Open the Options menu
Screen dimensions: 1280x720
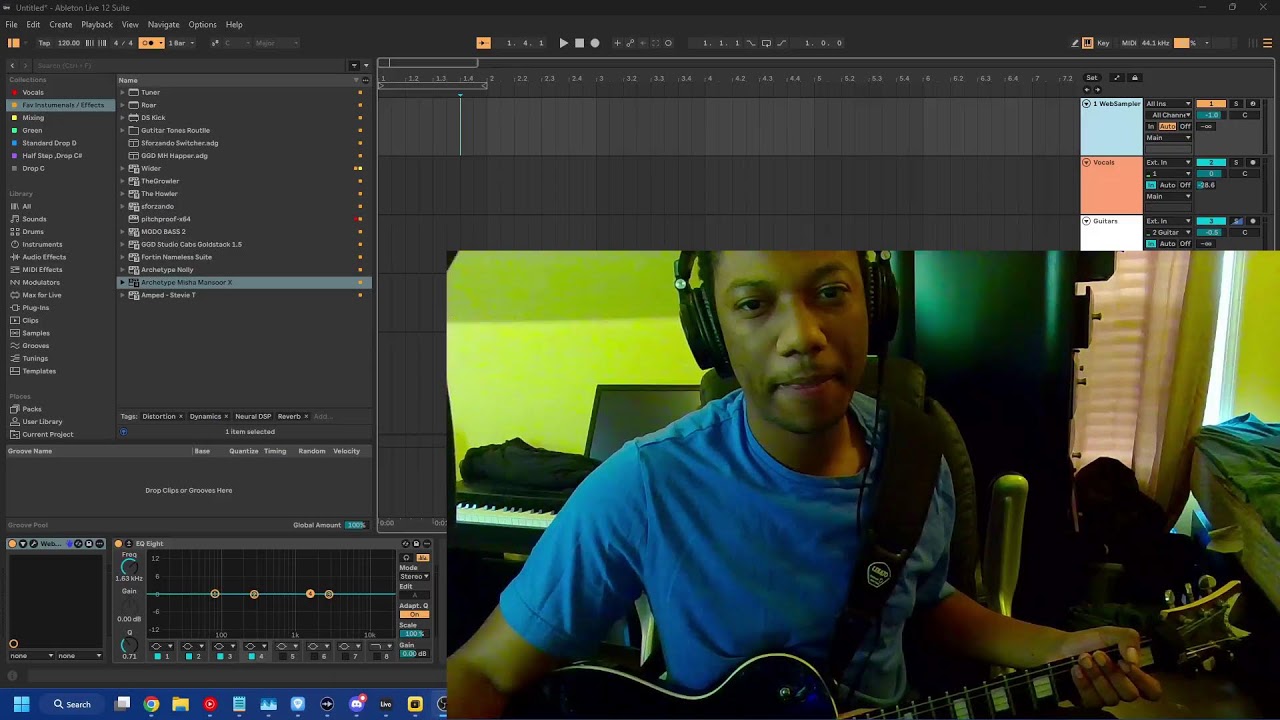click(x=202, y=24)
